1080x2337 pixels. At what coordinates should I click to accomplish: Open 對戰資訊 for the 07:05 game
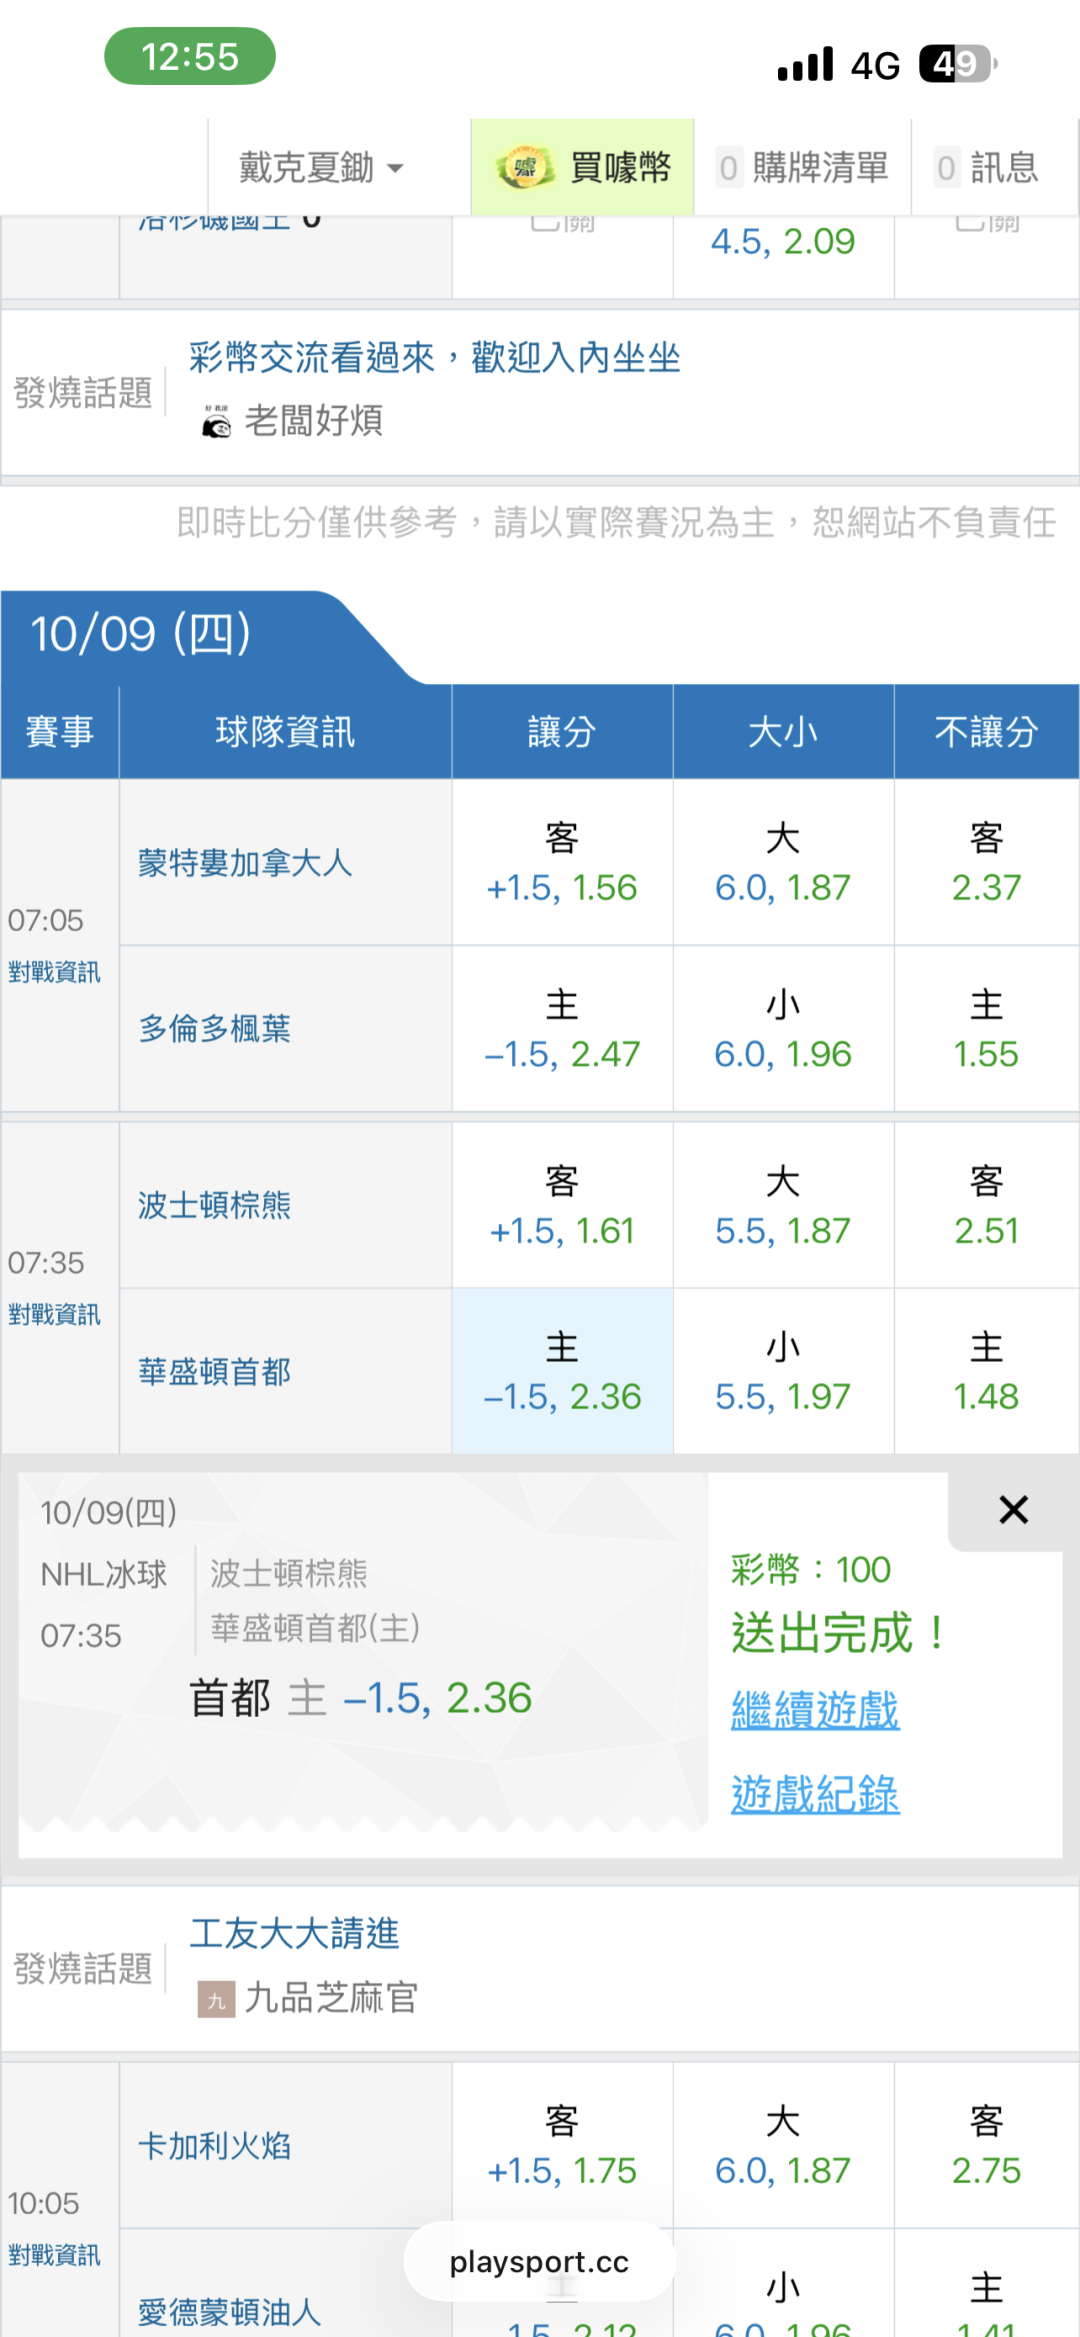[54, 972]
